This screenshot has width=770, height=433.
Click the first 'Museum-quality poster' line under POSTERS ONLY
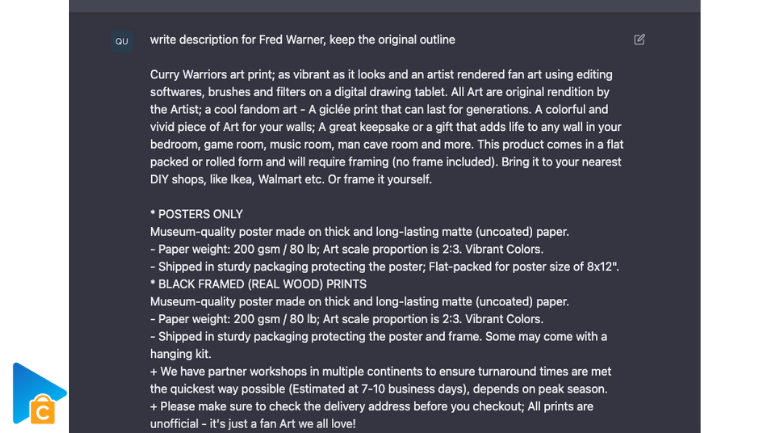pos(359,232)
